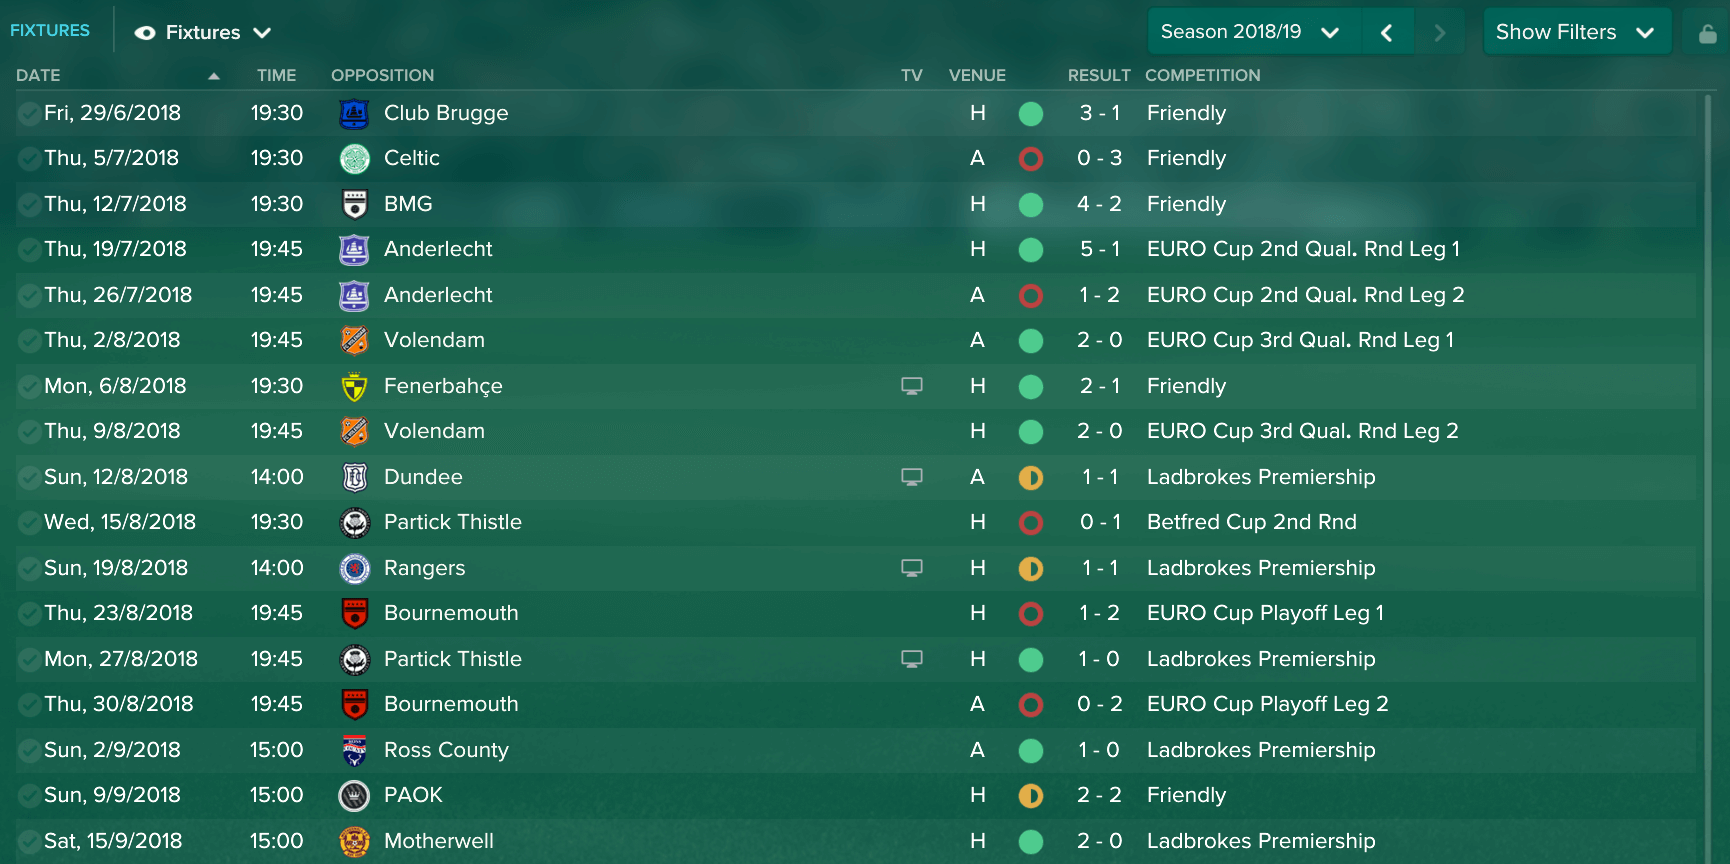Click the Club Brugge club badge
Viewport: 1730px width, 864px height.
click(x=354, y=114)
